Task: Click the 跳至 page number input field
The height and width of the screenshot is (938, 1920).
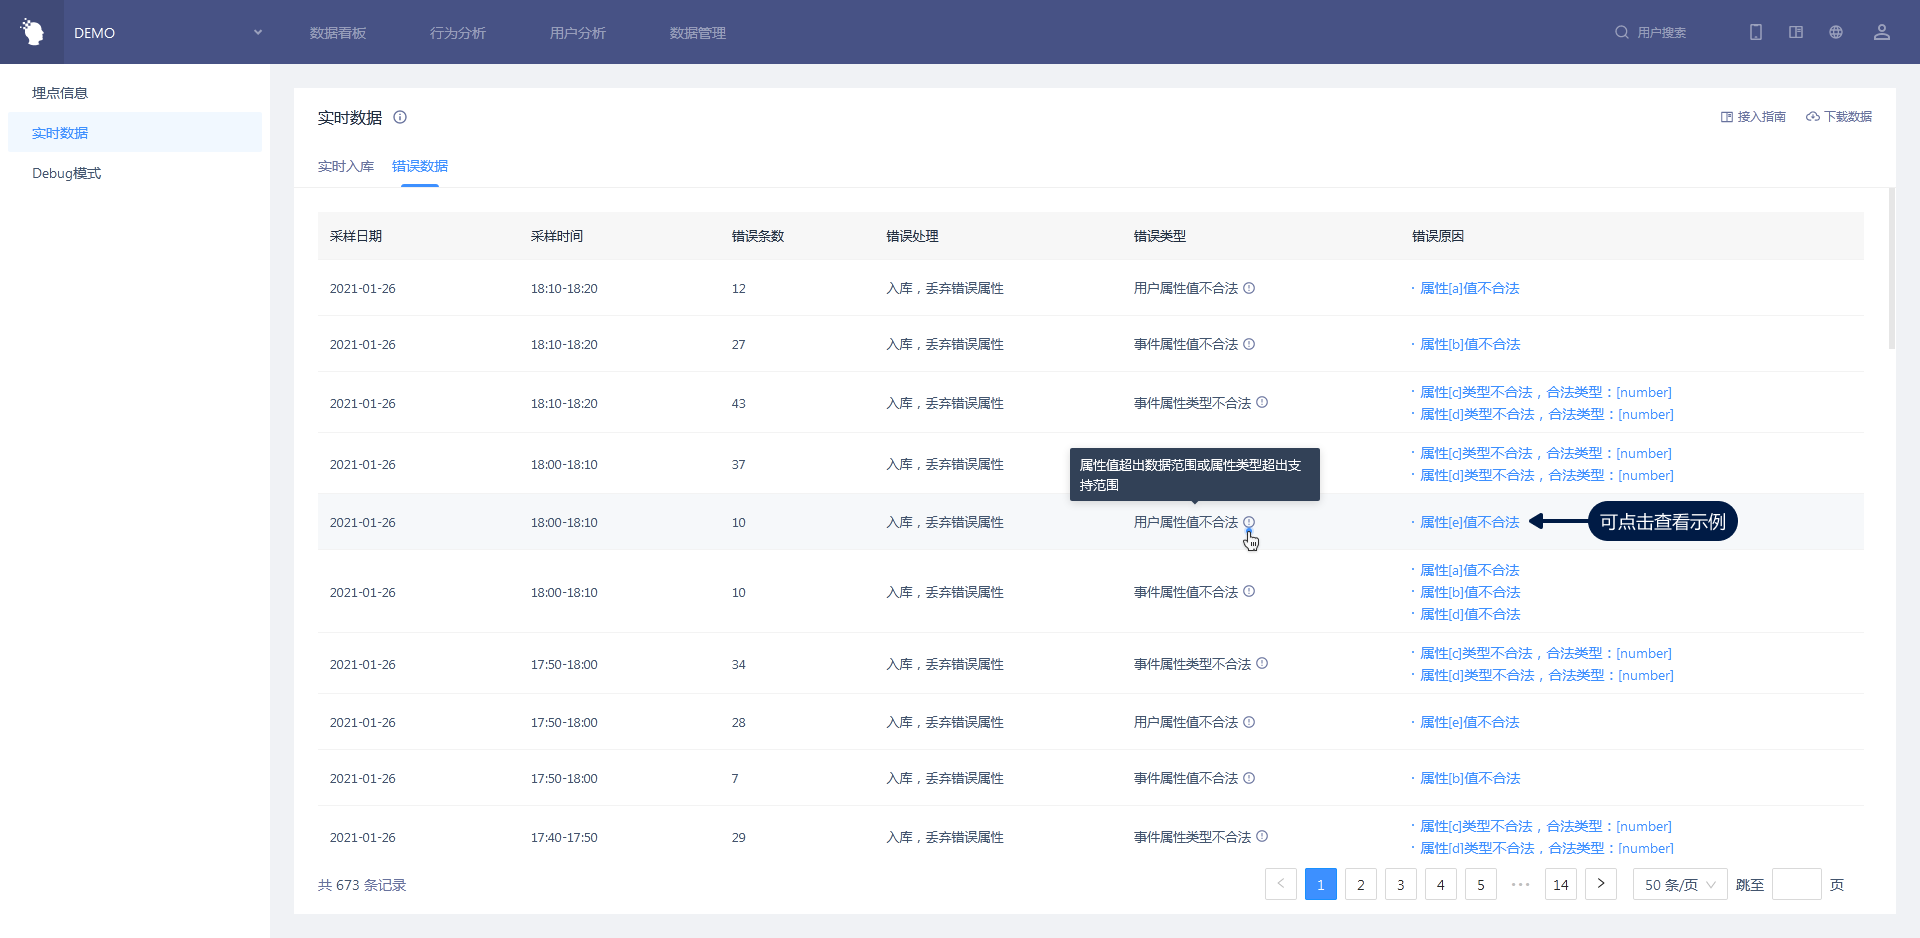Action: pos(1796,885)
